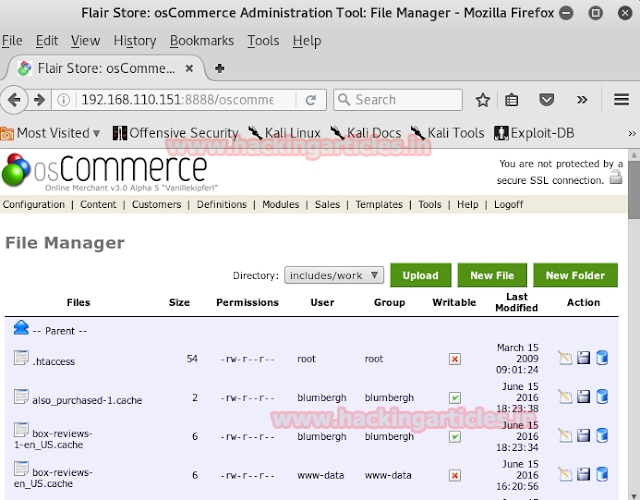Screen dimensions: 640x500
Task: Open the Exploit-DB bookmark
Action: [534, 133]
